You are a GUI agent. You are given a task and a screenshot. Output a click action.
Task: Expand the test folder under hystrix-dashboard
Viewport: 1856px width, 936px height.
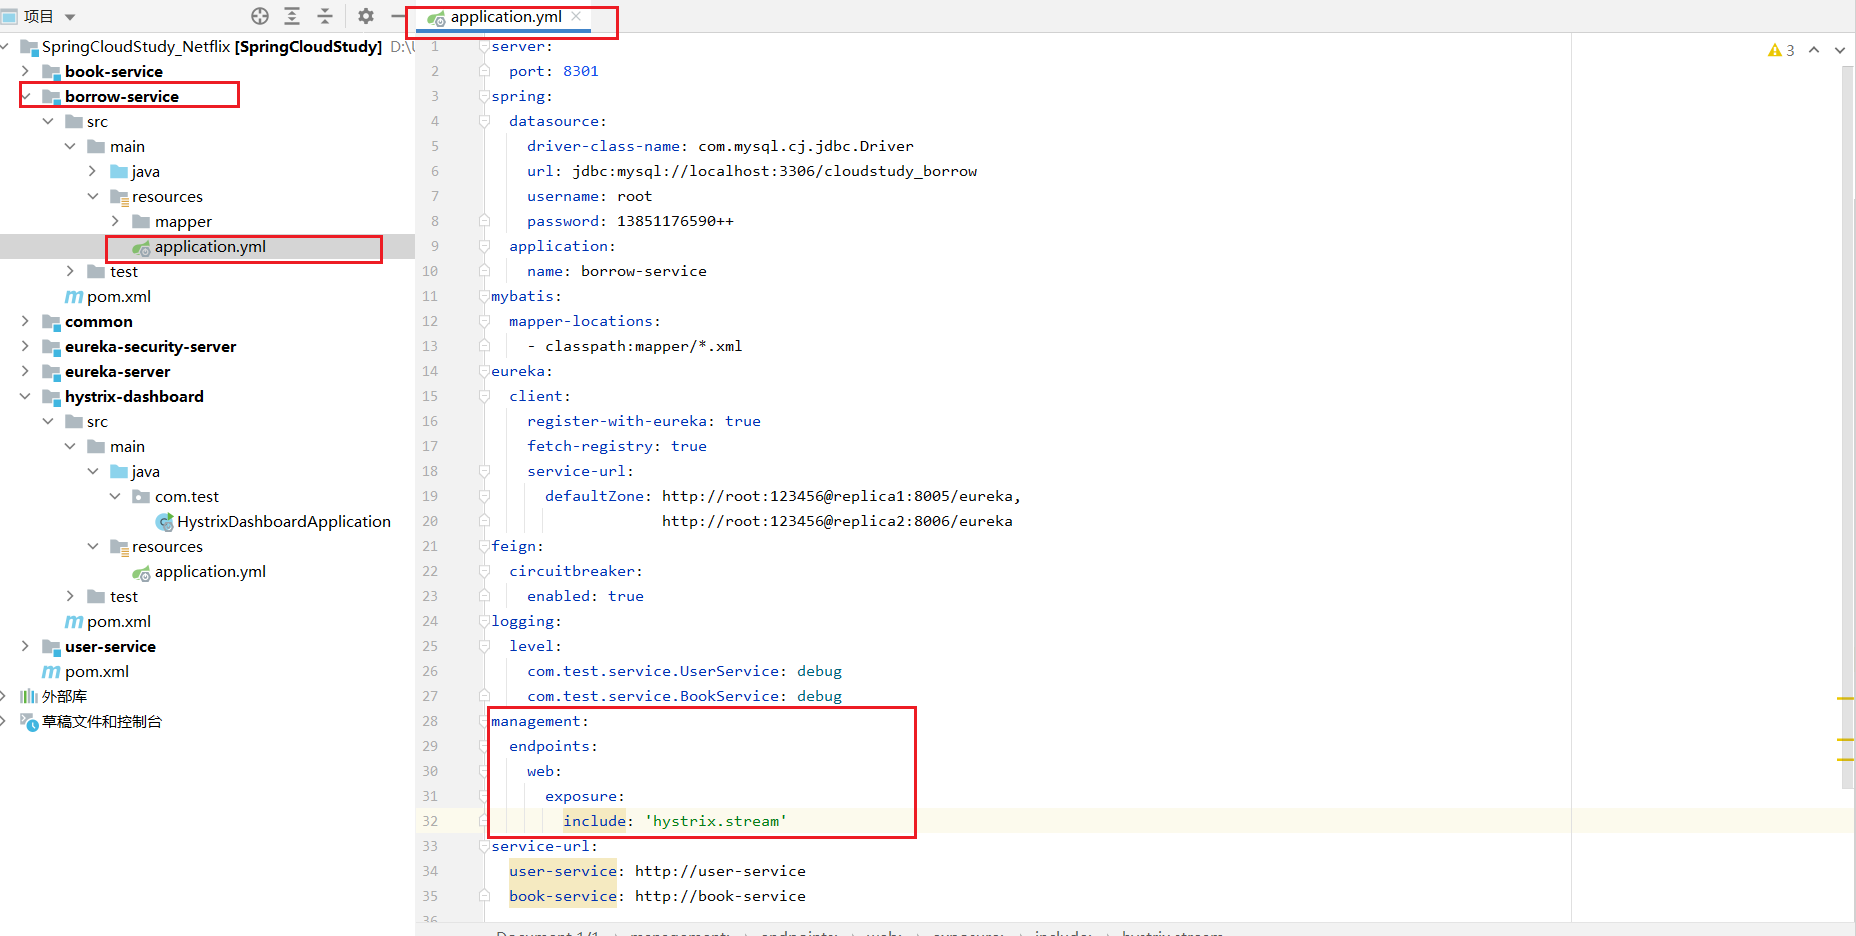[70, 596]
